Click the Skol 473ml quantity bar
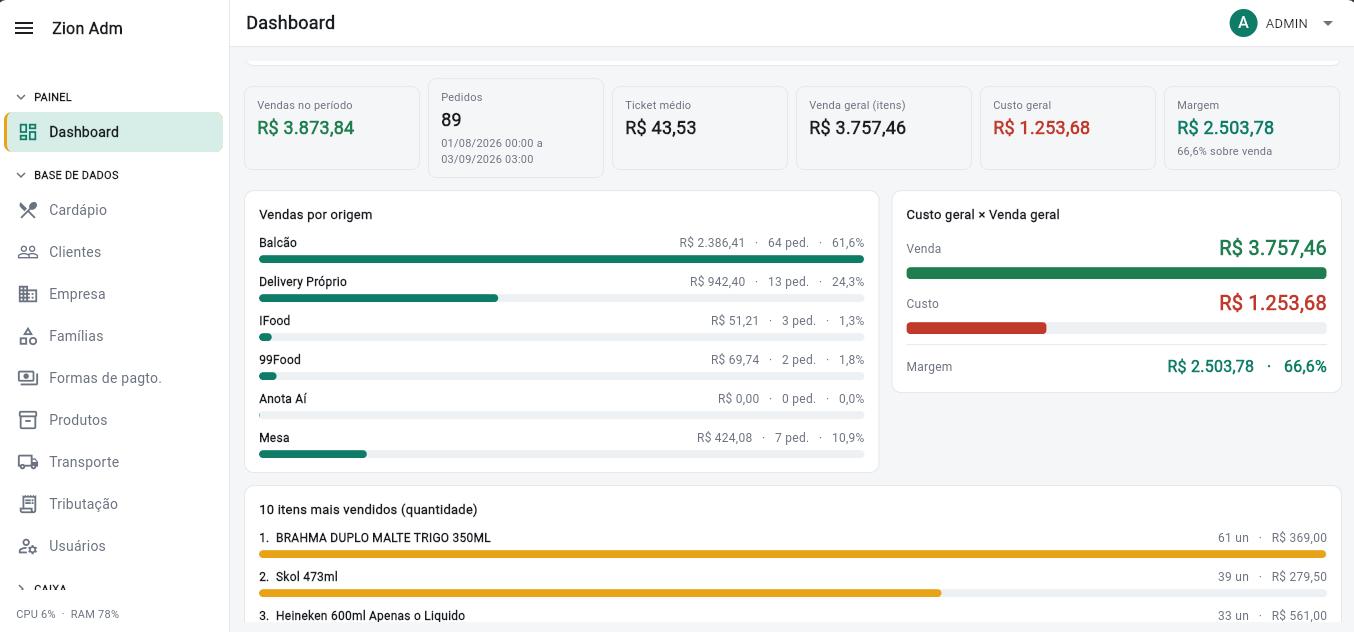 point(600,593)
